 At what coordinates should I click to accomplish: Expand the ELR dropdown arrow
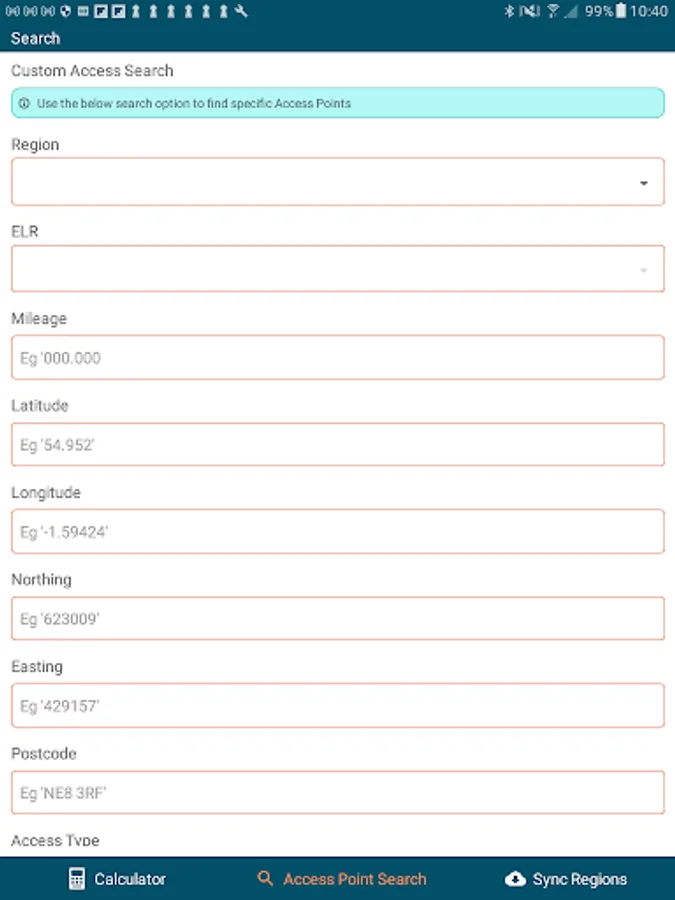[644, 270]
